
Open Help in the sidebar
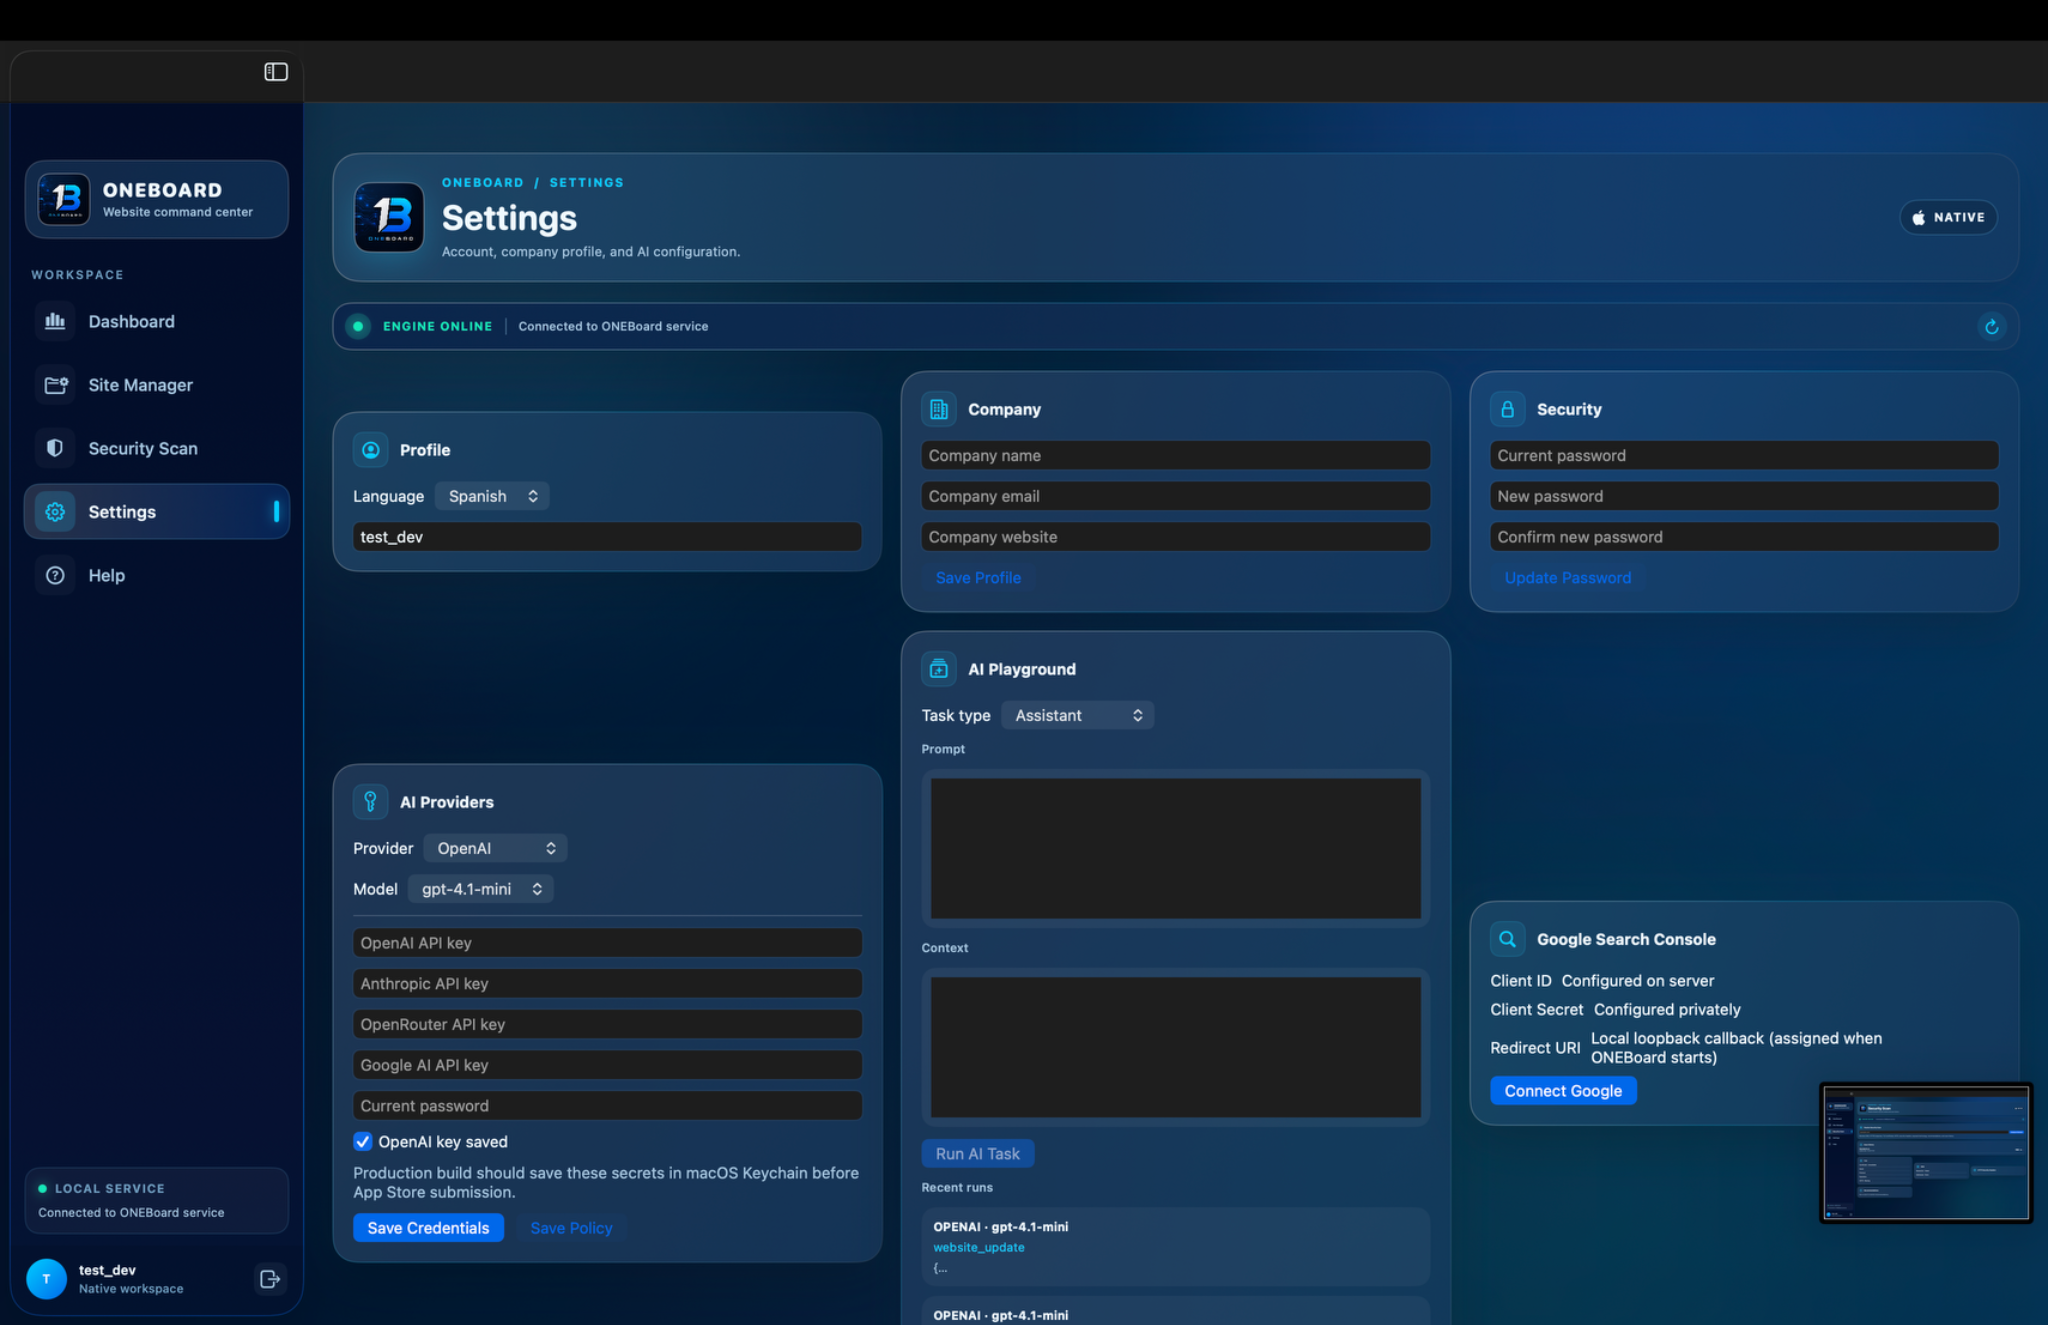[156, 575]
